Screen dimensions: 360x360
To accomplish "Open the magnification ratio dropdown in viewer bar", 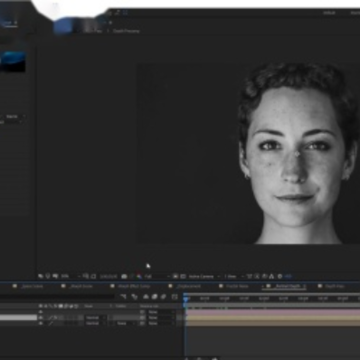I will (x=70, y=276).
